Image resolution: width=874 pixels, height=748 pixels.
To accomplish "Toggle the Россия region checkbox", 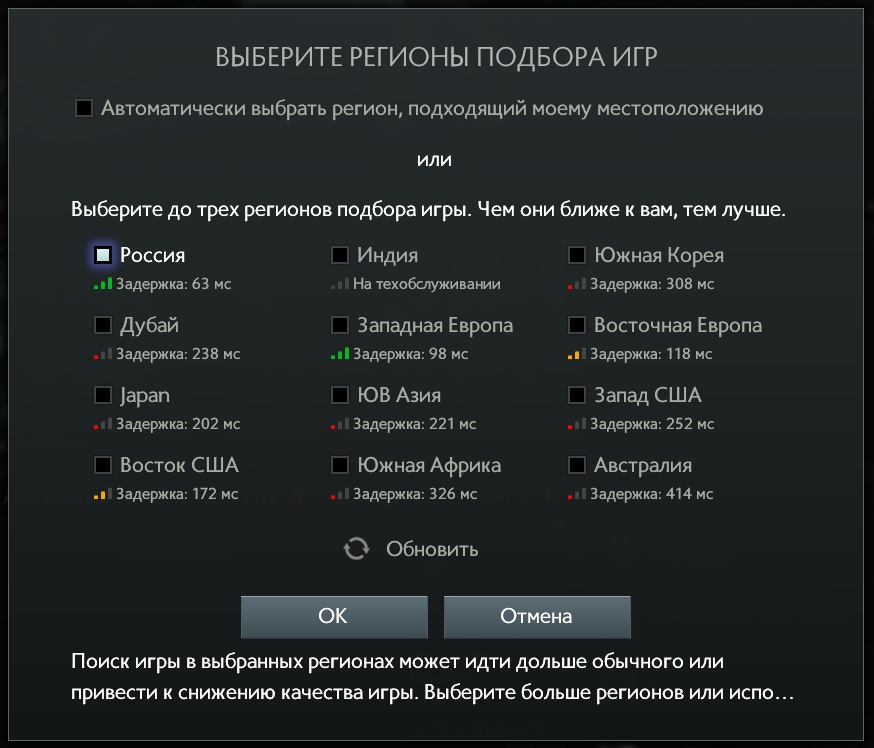I will (103, 255).
